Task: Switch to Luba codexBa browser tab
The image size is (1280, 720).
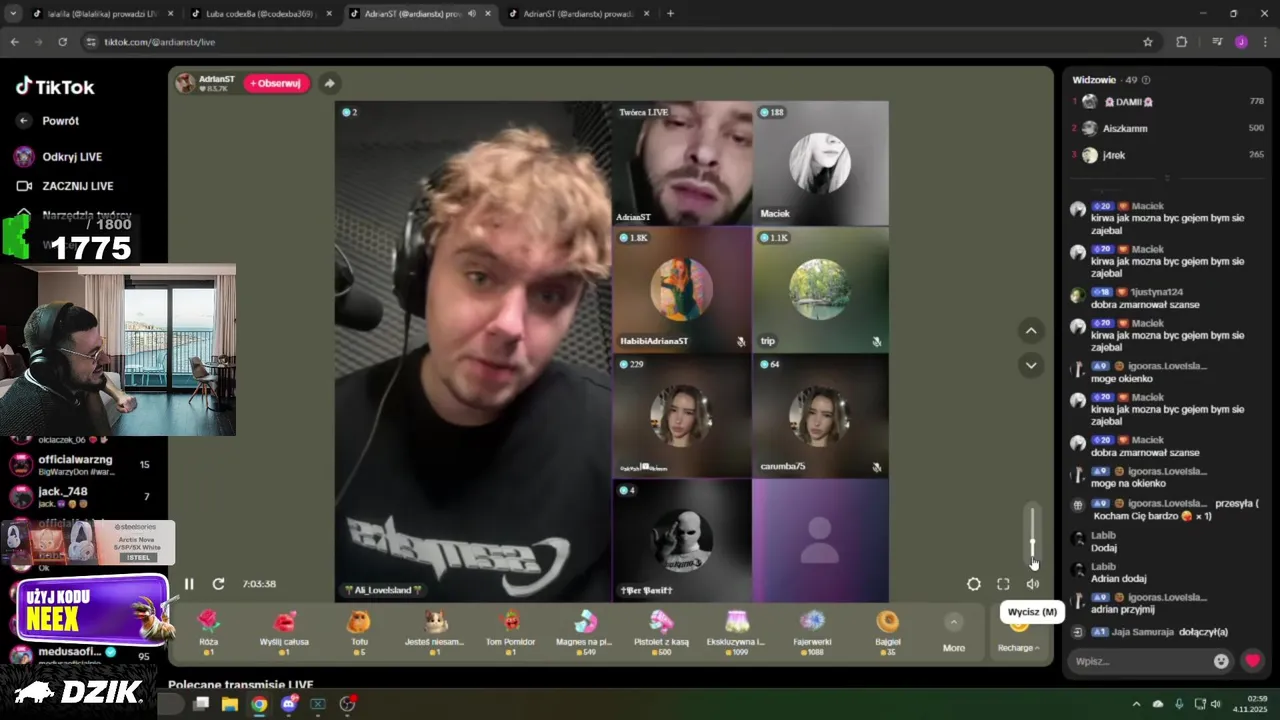Action: pyautogui.click(x=260, y=14)
